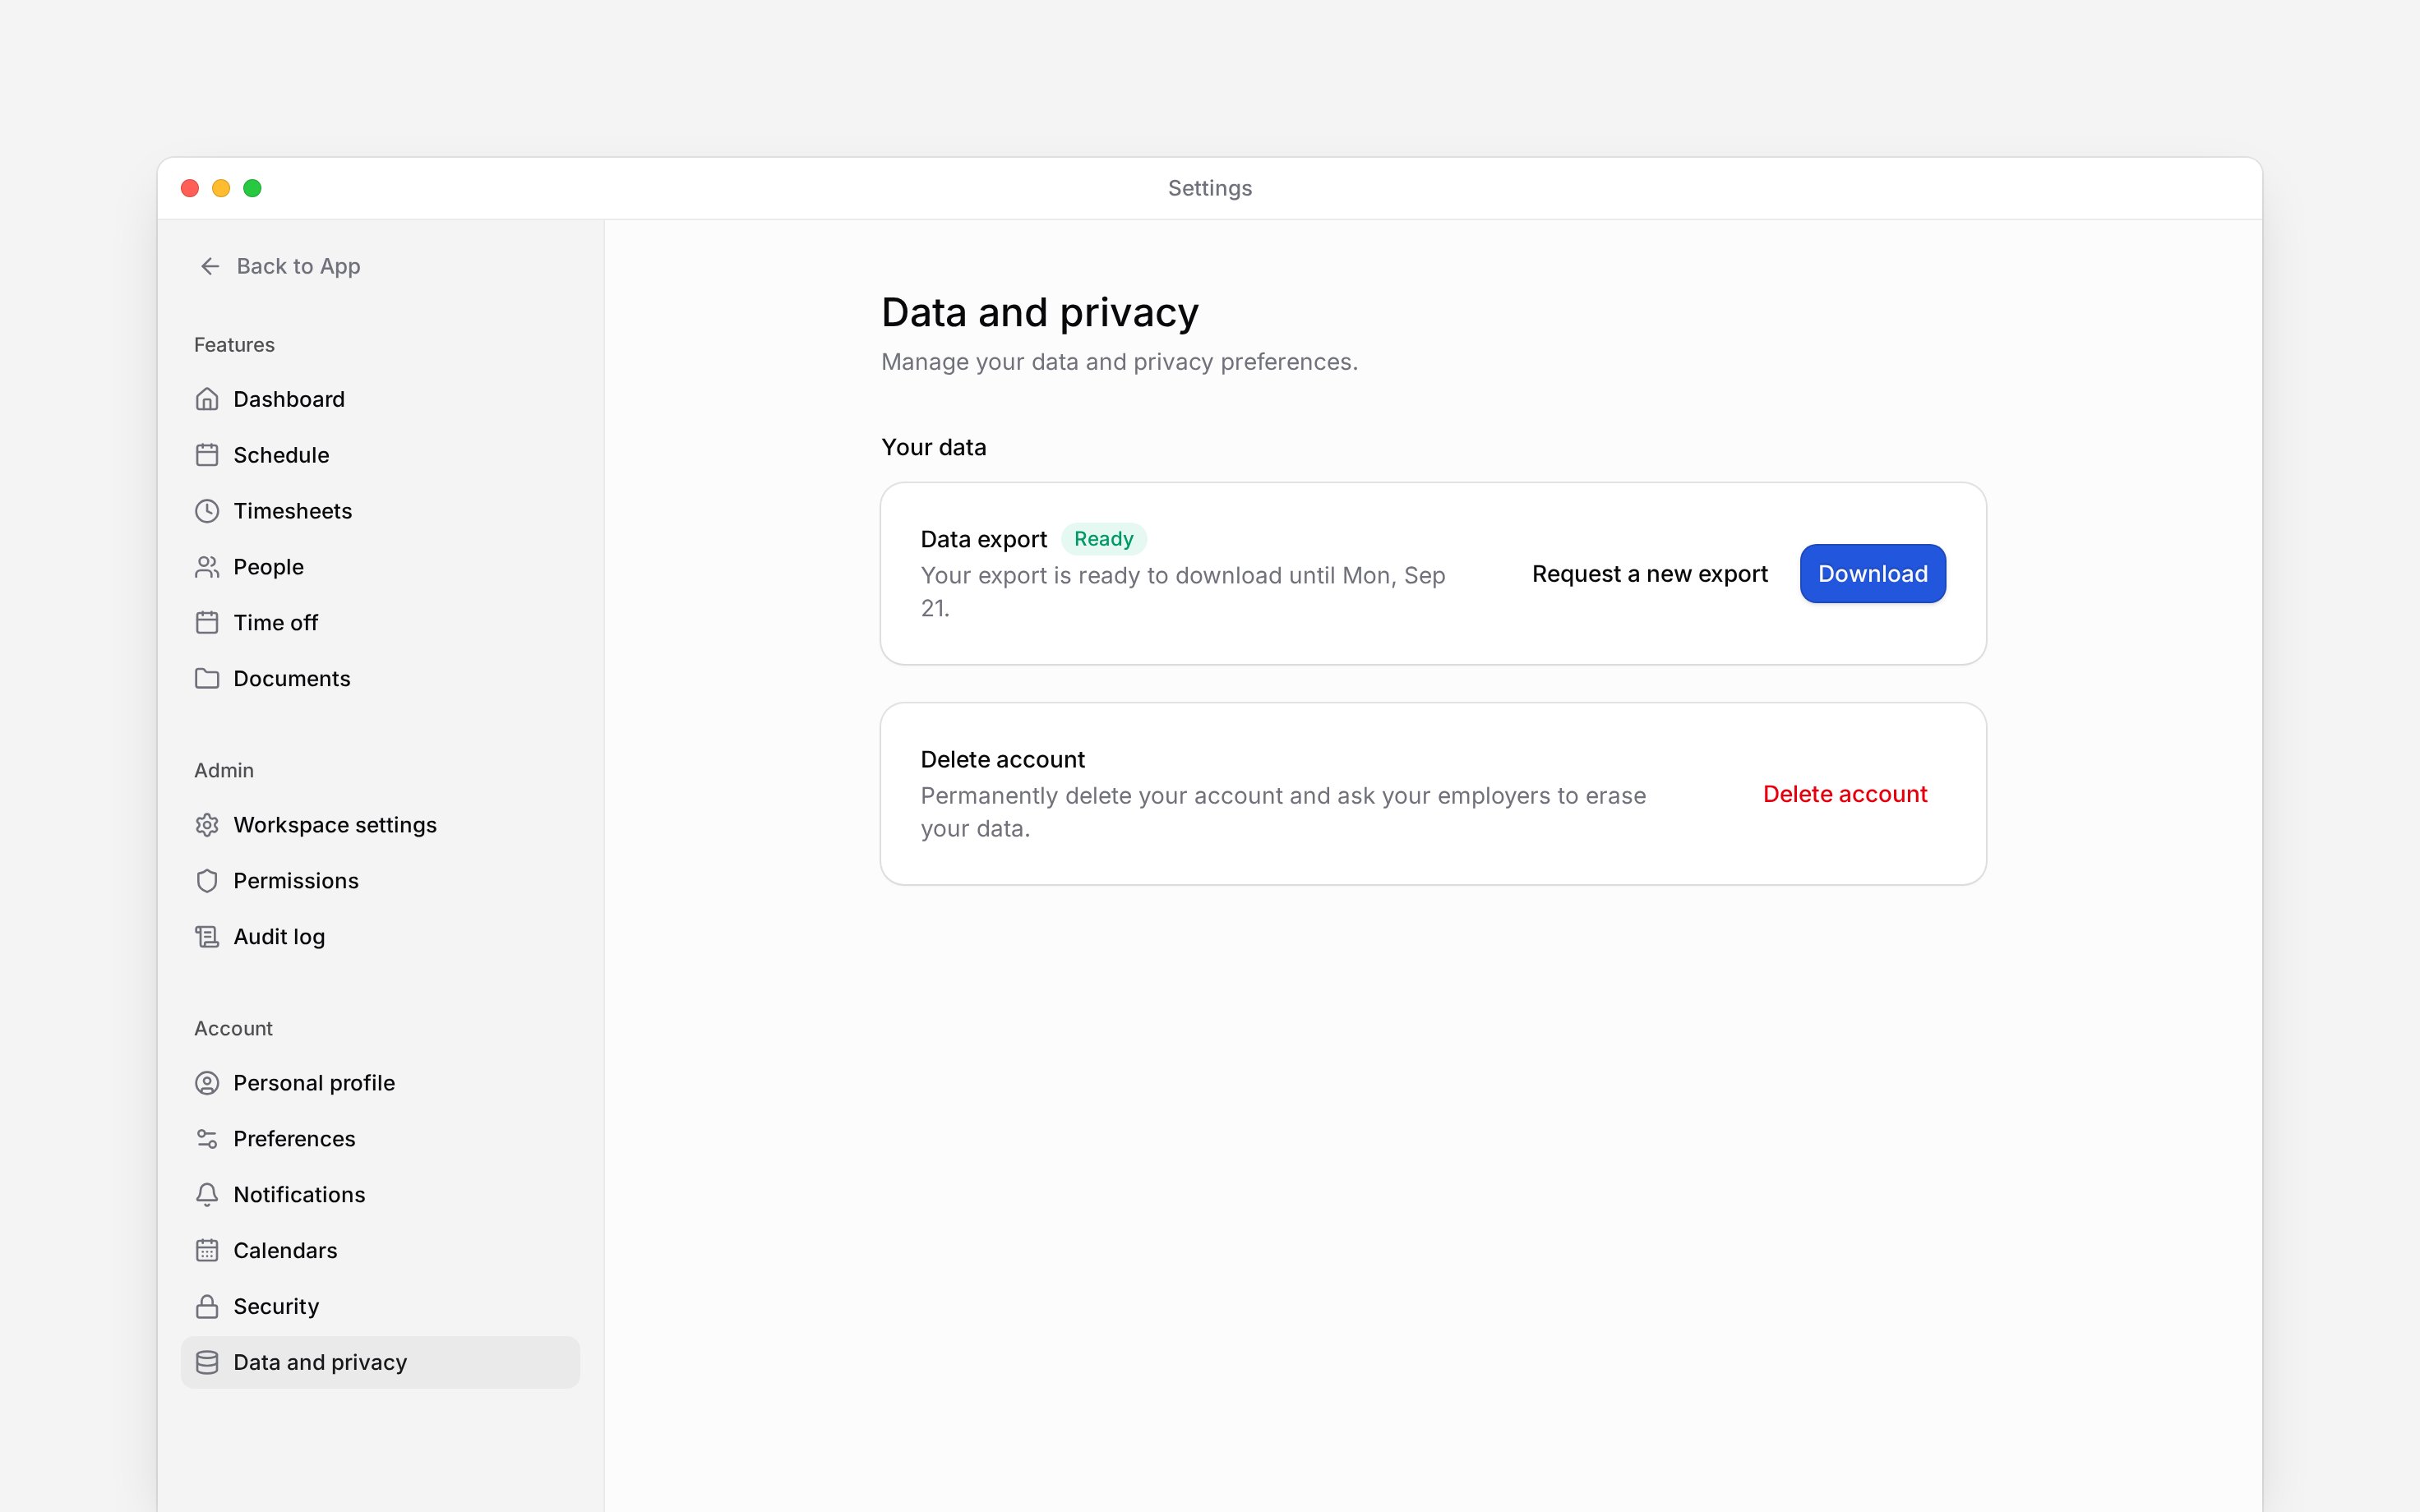2420x1512 pixels.
Task: Click the Schedule calendar icon
Action: coord(207,455)
